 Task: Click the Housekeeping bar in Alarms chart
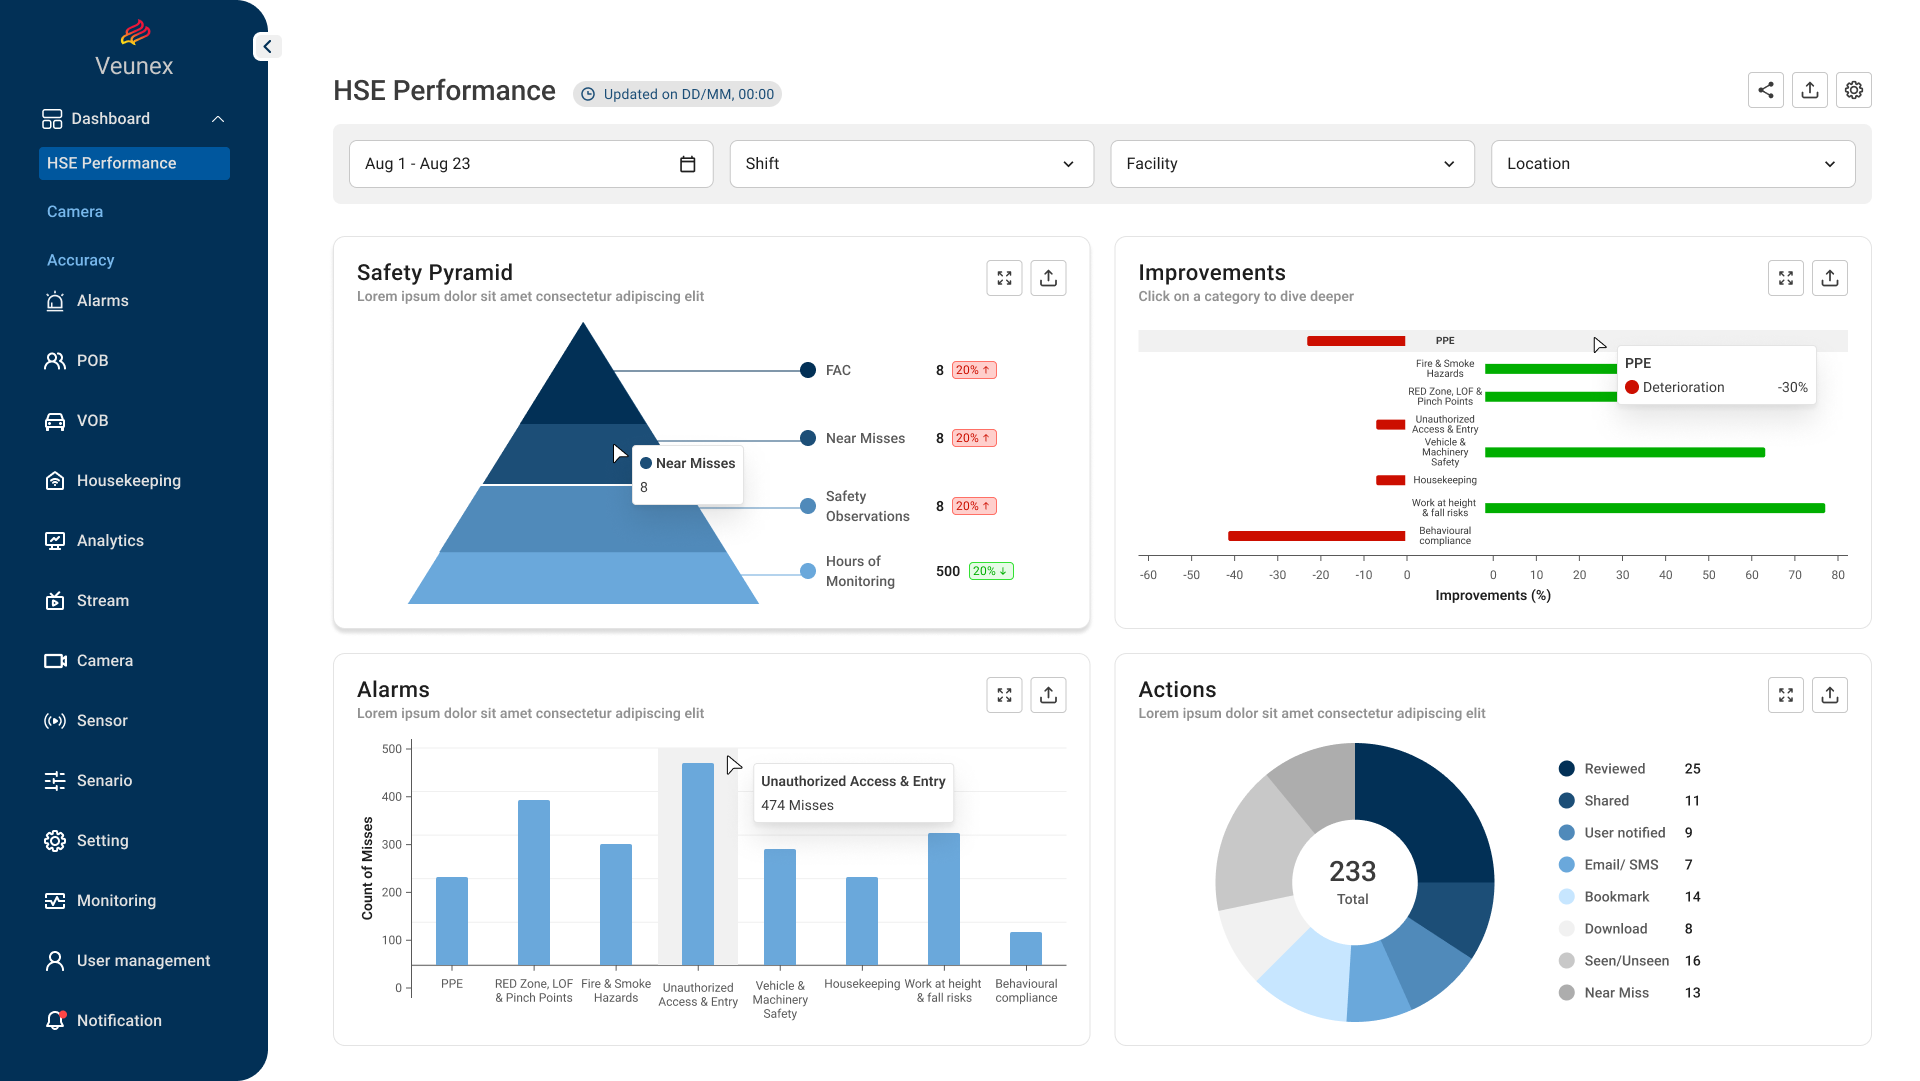click(x=862, y=921)
